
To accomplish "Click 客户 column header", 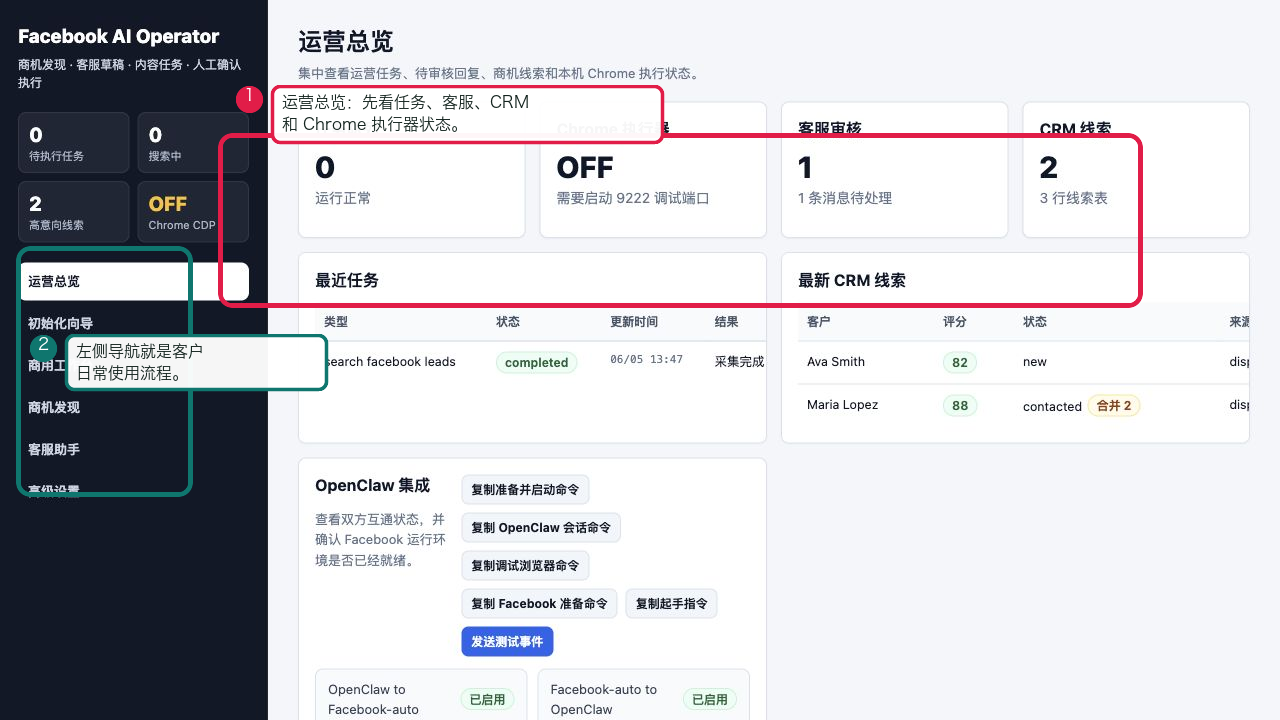I will pyautogui.click(x=819, y=322).
